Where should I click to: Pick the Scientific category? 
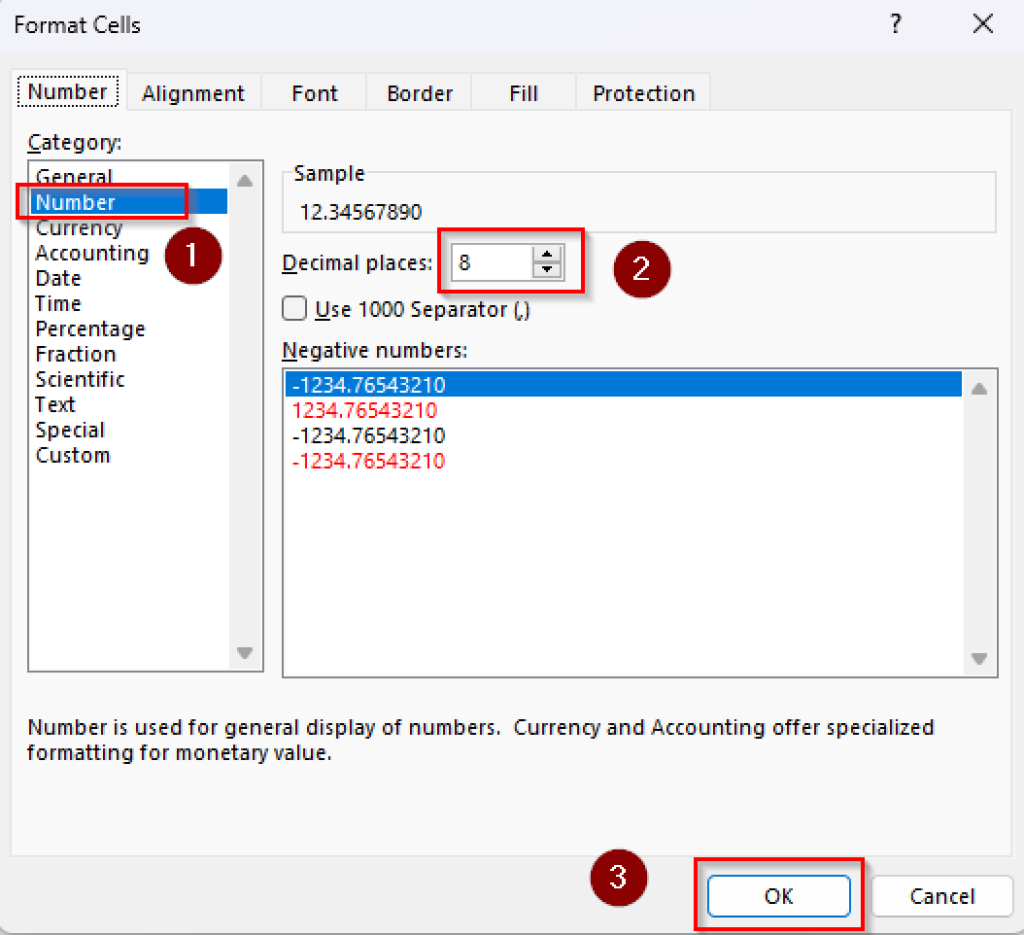[x=80, y=379]
